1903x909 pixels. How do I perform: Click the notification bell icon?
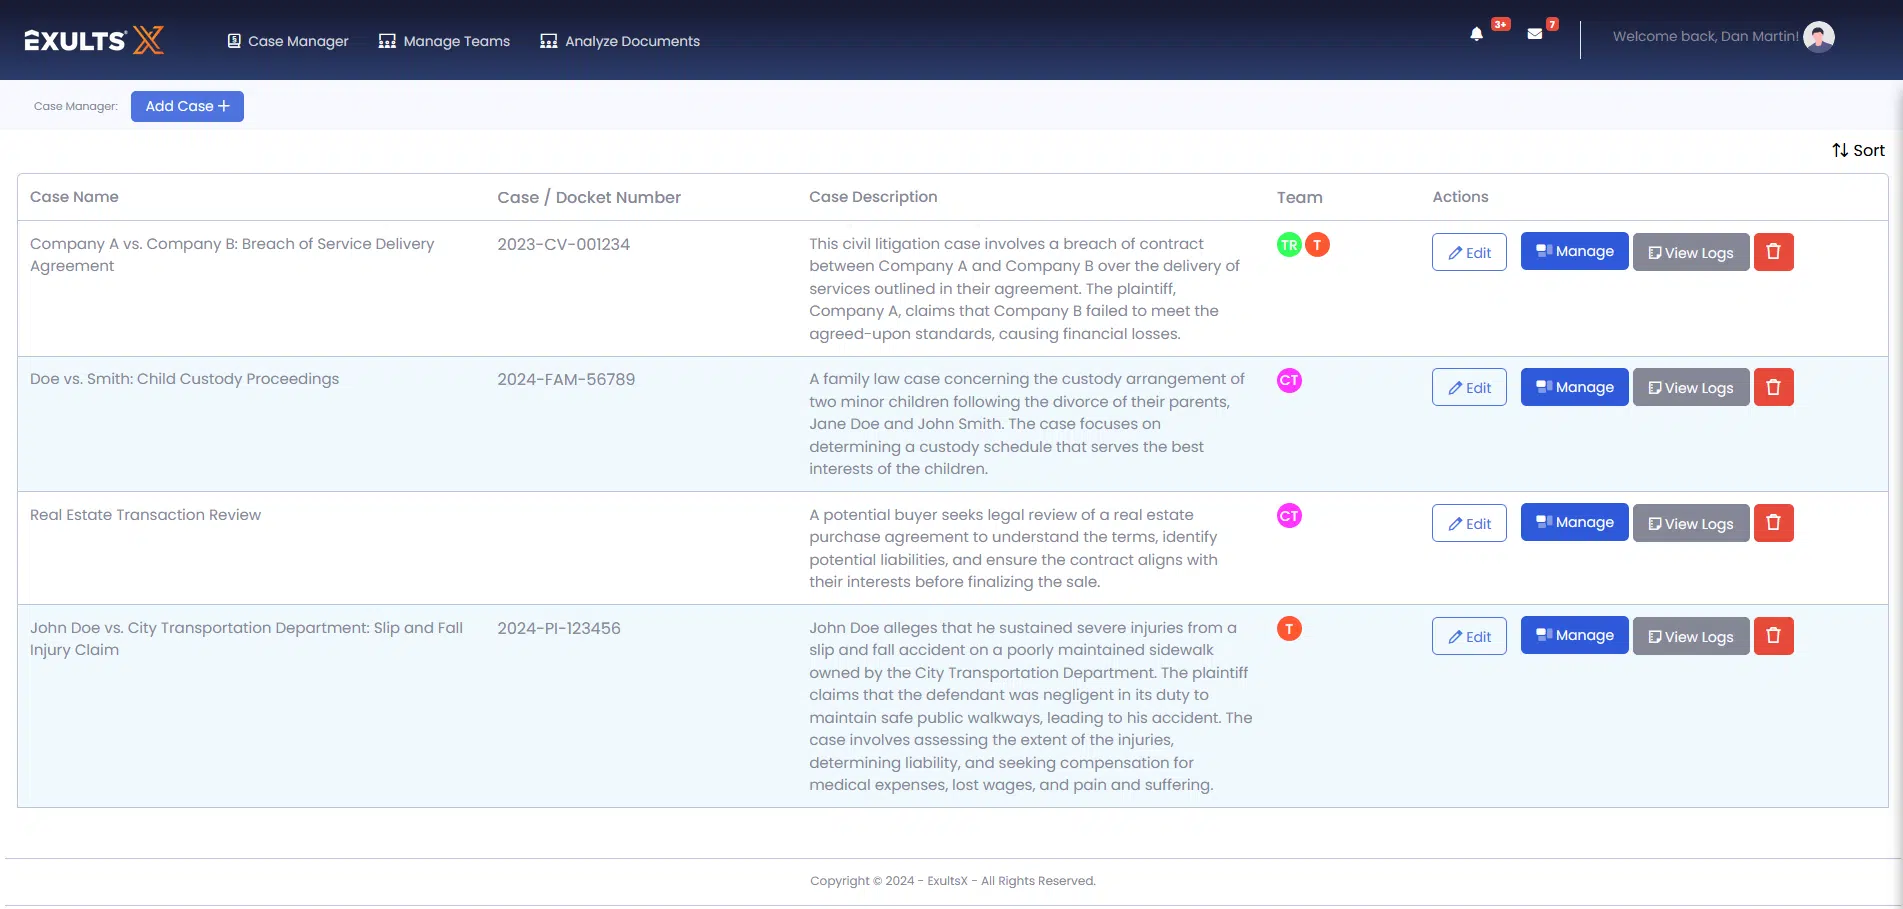click(1476, 35)
